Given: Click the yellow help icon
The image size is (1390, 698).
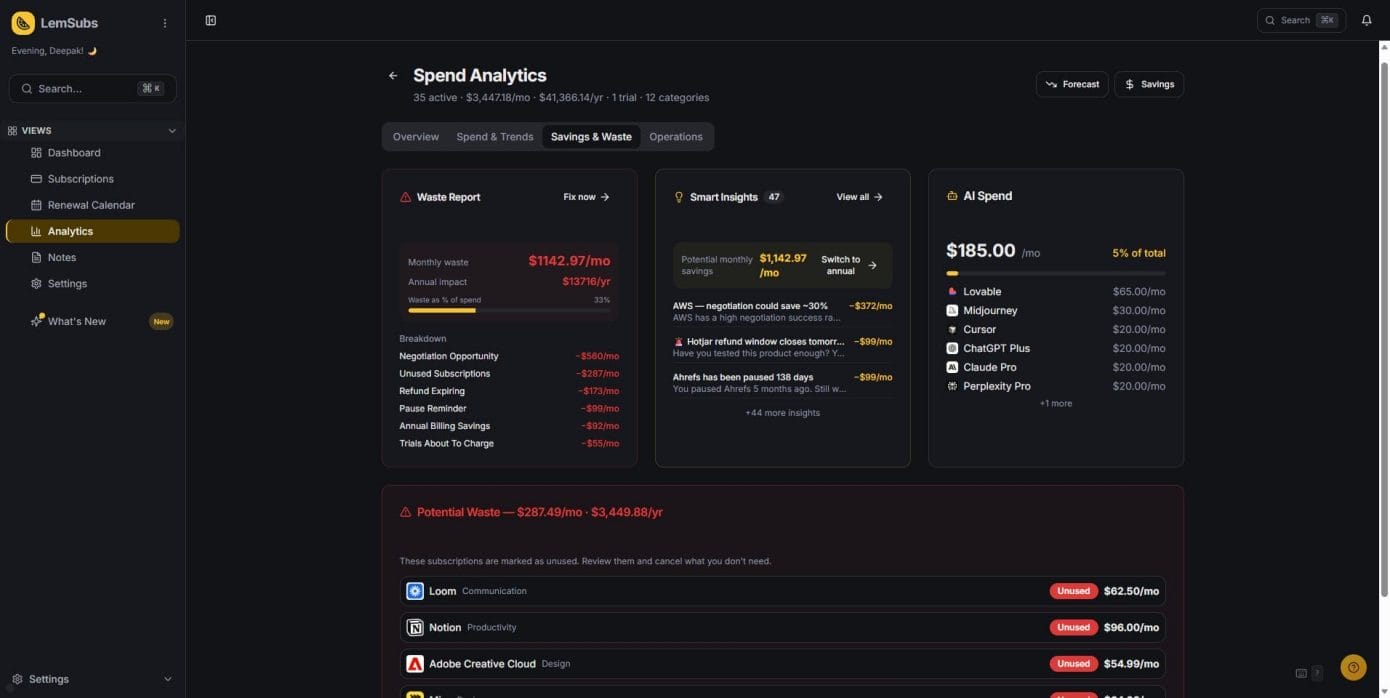Looking at the screenshot, I should pyautogui.click(x=1353, y=667).
